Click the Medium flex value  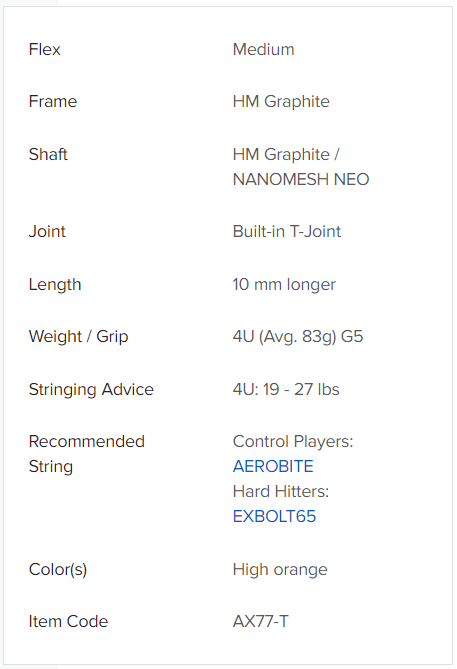tap(263, 49)
